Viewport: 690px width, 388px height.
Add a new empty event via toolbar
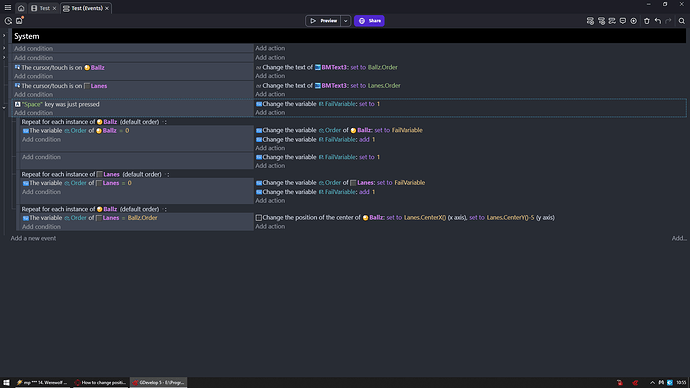tap(590, 21)
